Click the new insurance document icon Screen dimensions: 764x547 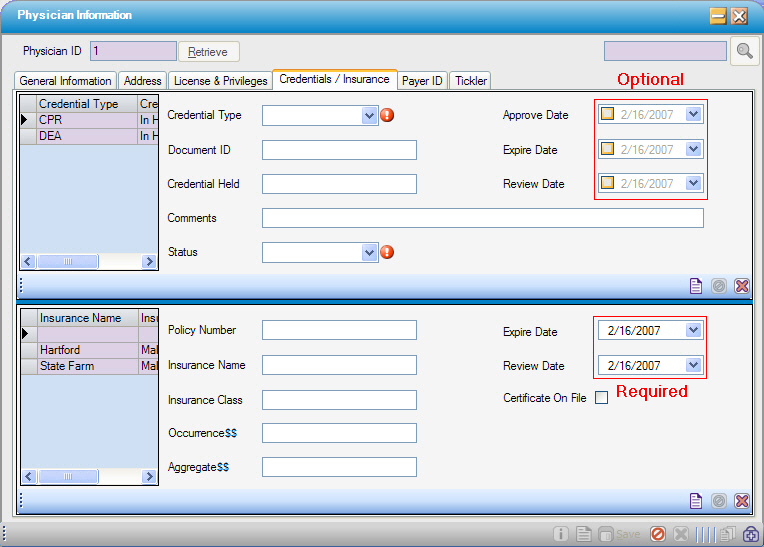click(x=696, y=501)
